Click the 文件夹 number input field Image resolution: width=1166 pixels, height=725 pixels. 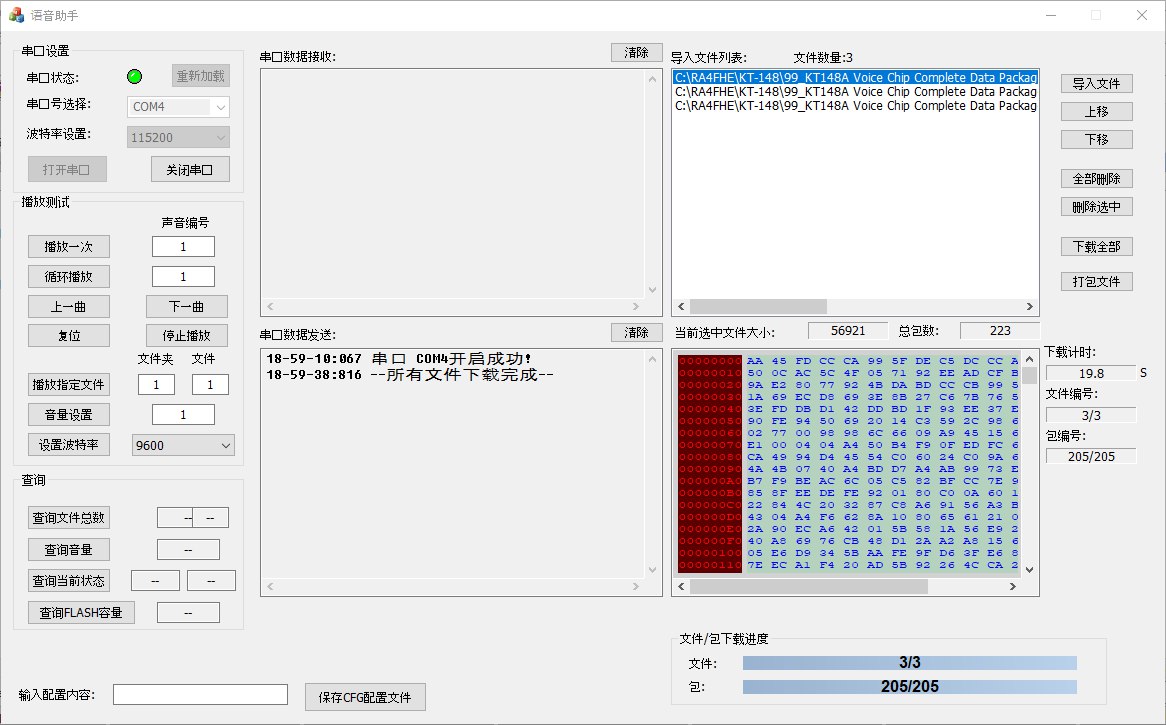pyautogui.click(x=156, y=384)
